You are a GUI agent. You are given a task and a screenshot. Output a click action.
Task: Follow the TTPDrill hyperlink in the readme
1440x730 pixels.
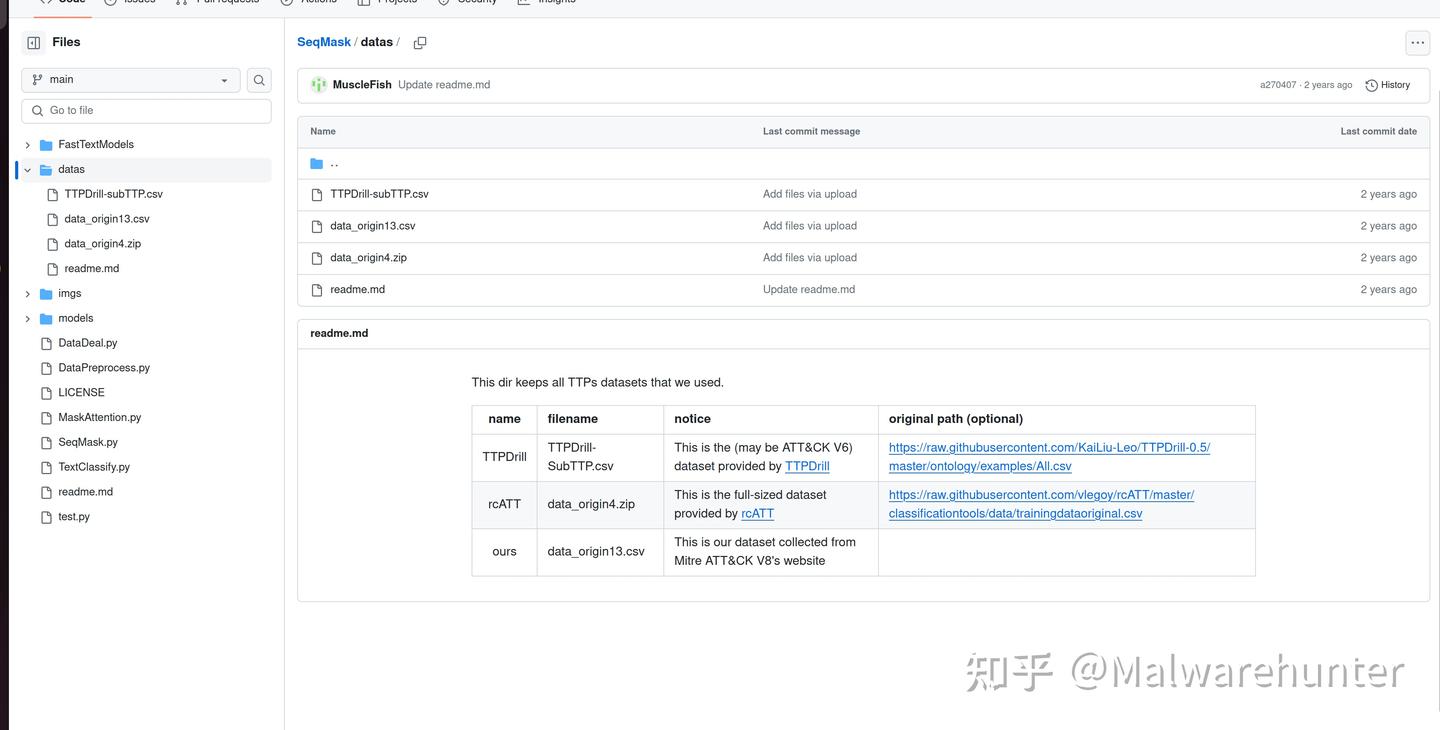click(x=806, y=465)
